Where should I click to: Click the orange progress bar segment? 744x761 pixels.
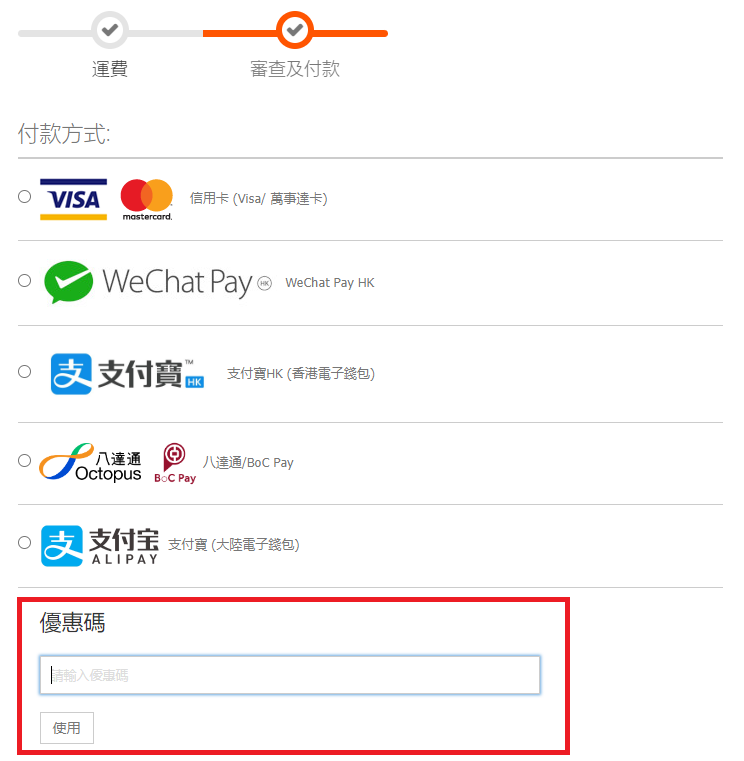(295, 33)
